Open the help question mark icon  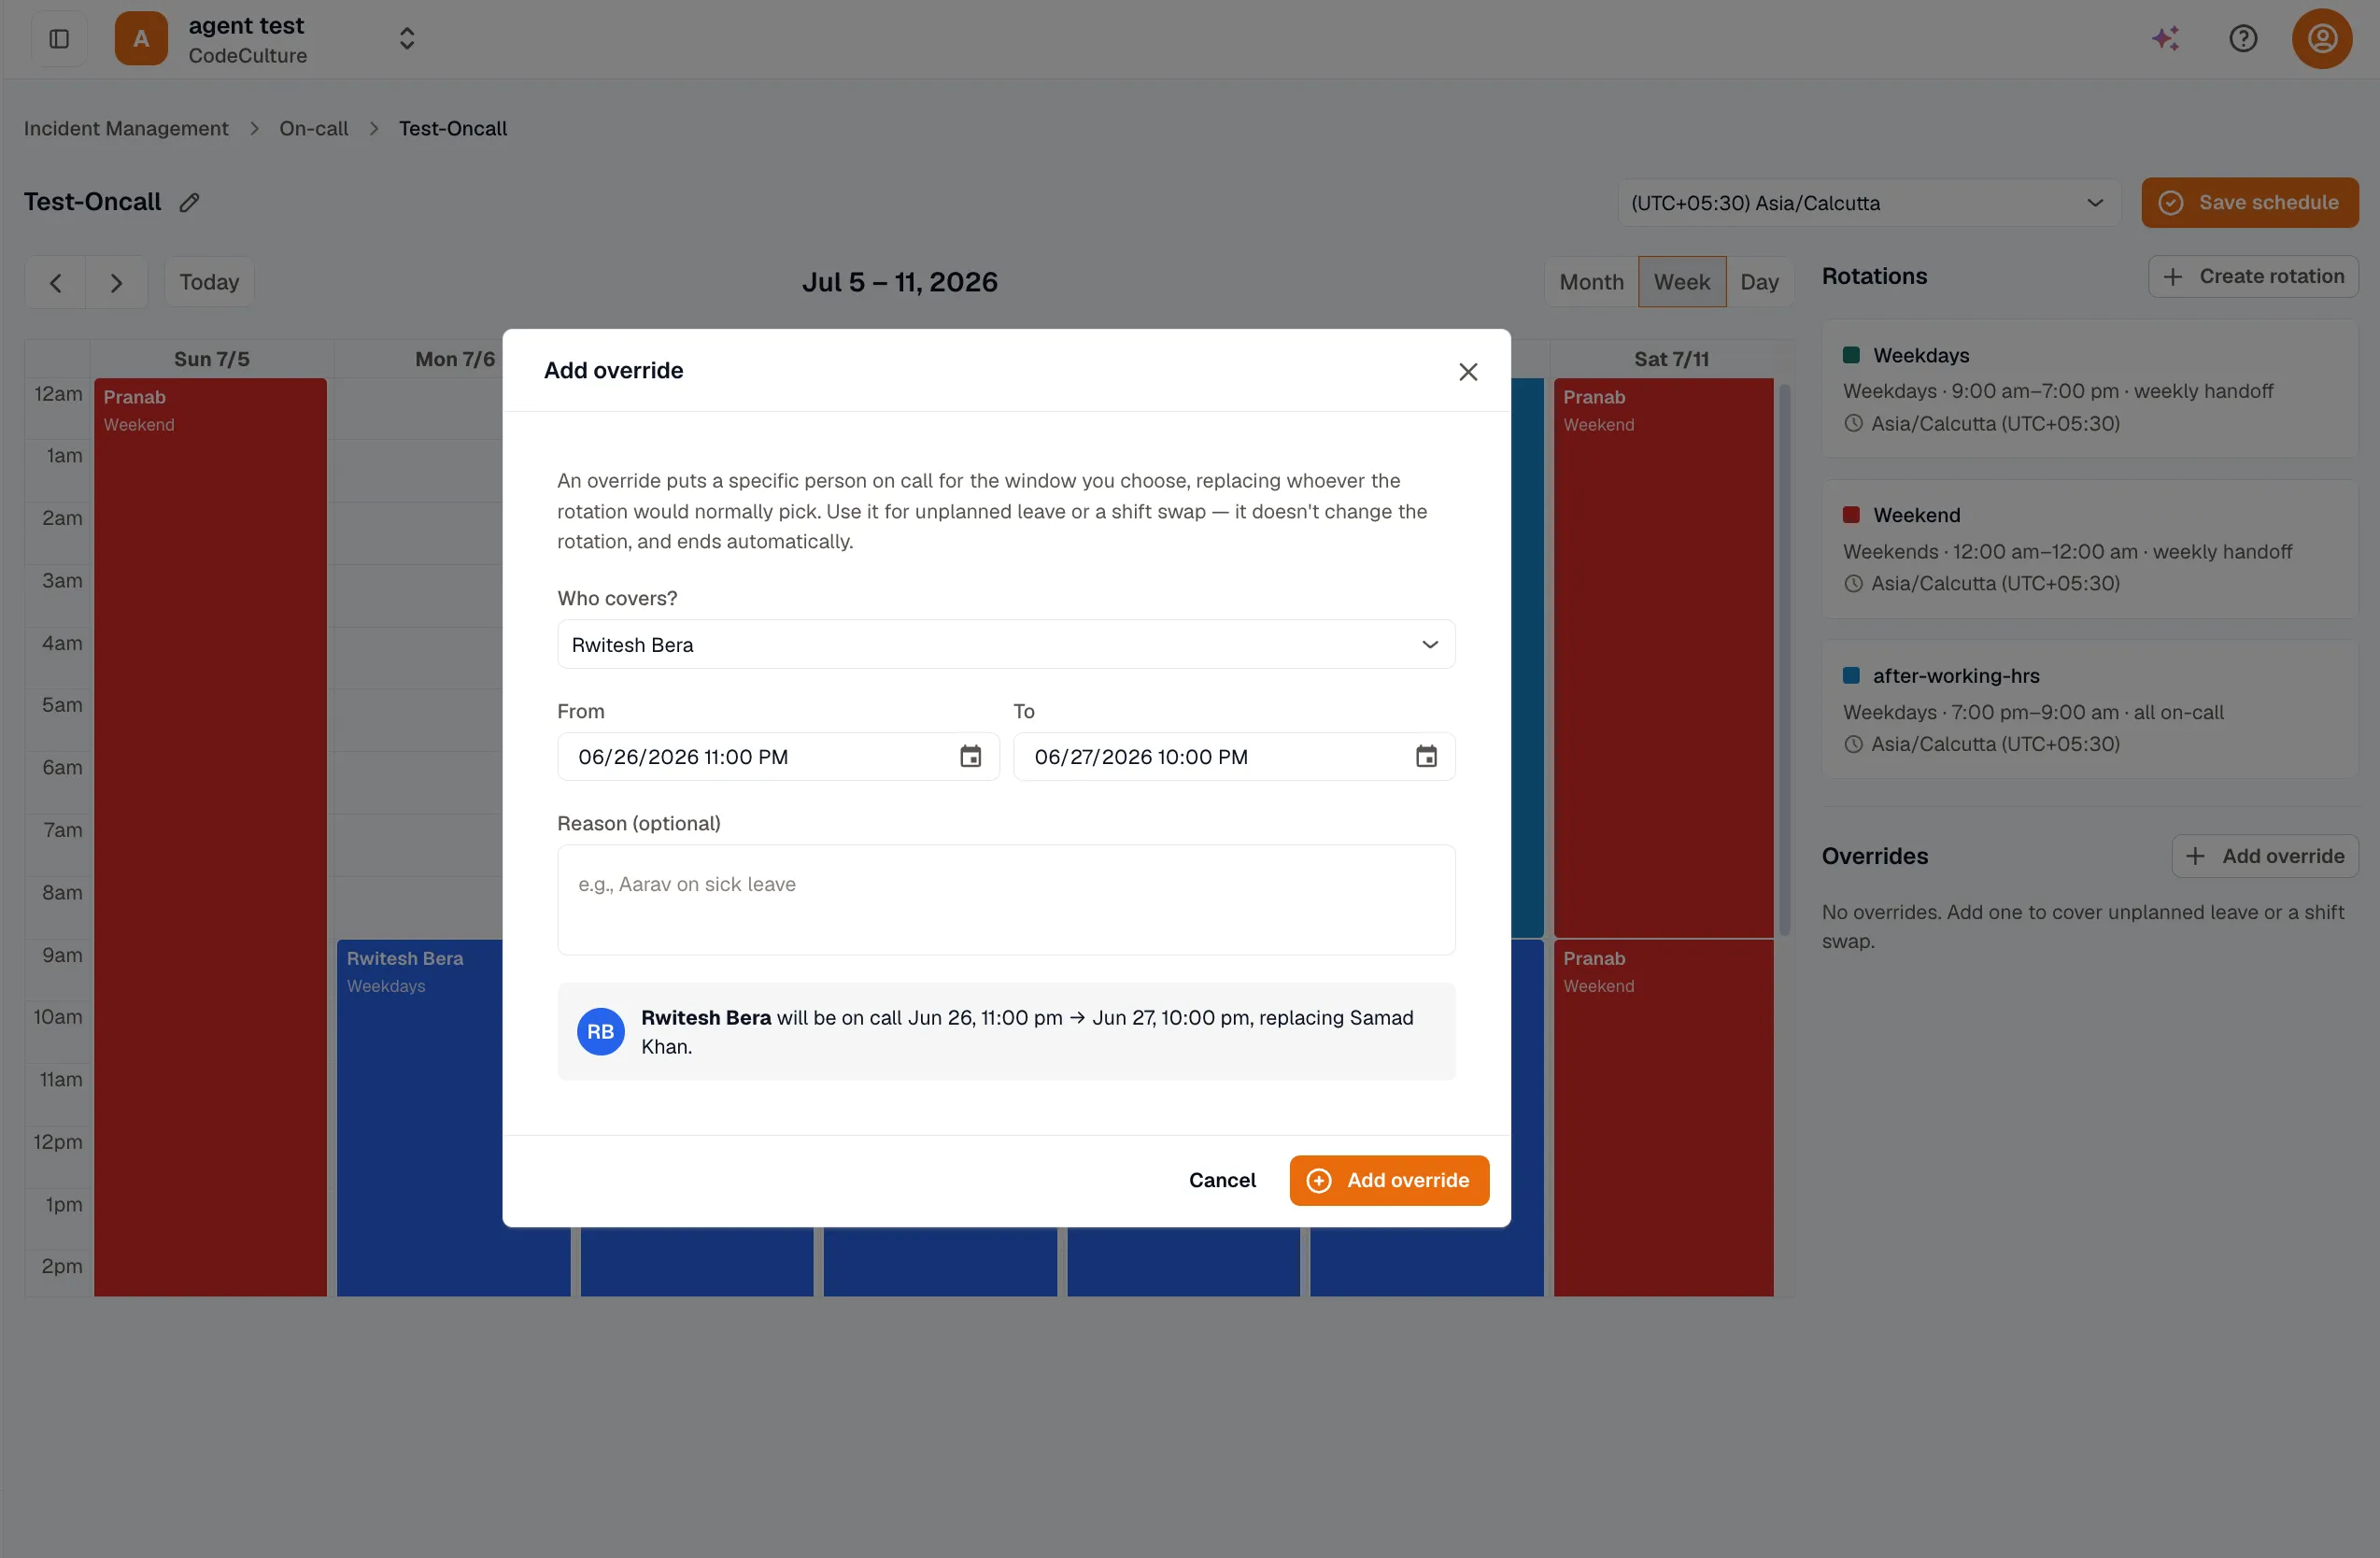tap(2243, 39)
